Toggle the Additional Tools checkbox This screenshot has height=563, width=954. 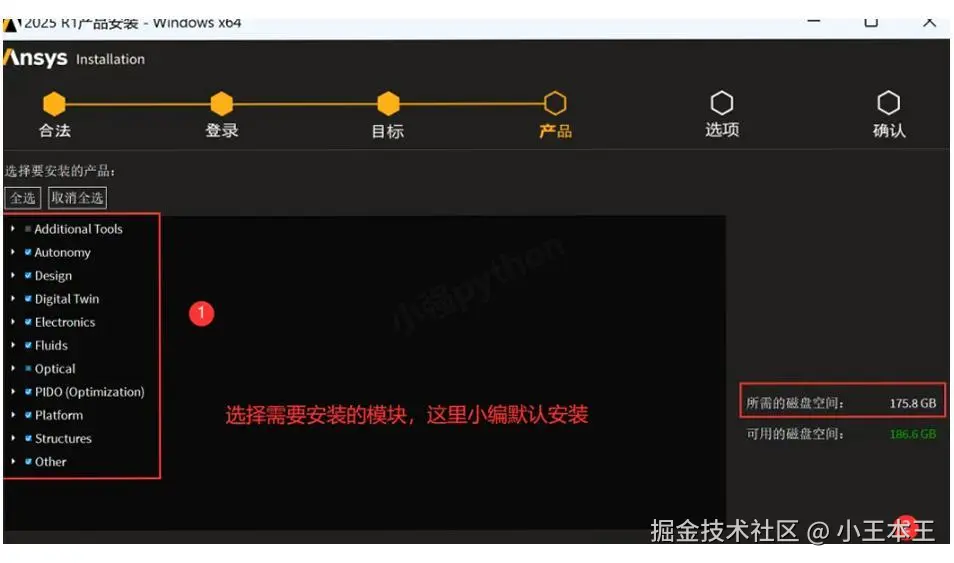click(x=28, y=229)
